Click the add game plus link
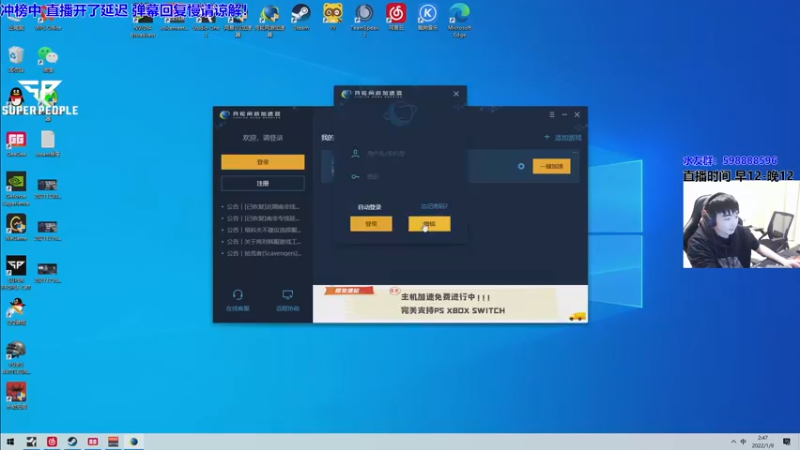Viewport: 800px width, 450px height. [563, 138]
